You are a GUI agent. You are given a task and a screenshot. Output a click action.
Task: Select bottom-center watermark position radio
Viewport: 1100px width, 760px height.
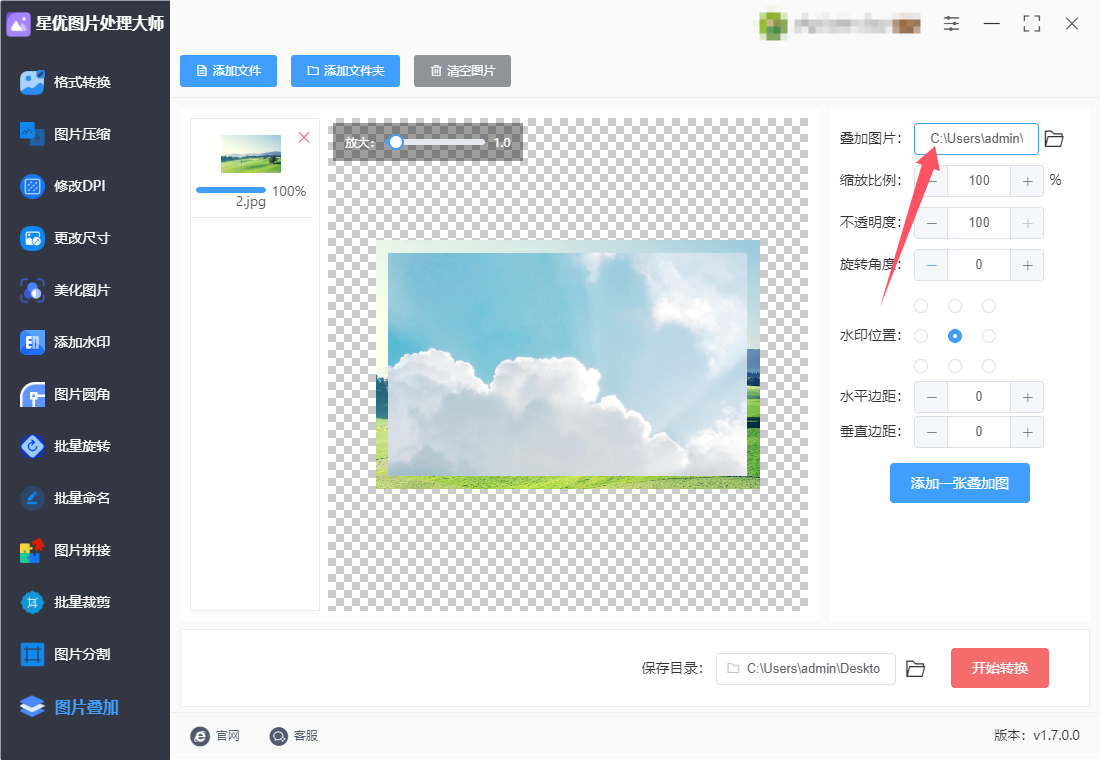955,366
